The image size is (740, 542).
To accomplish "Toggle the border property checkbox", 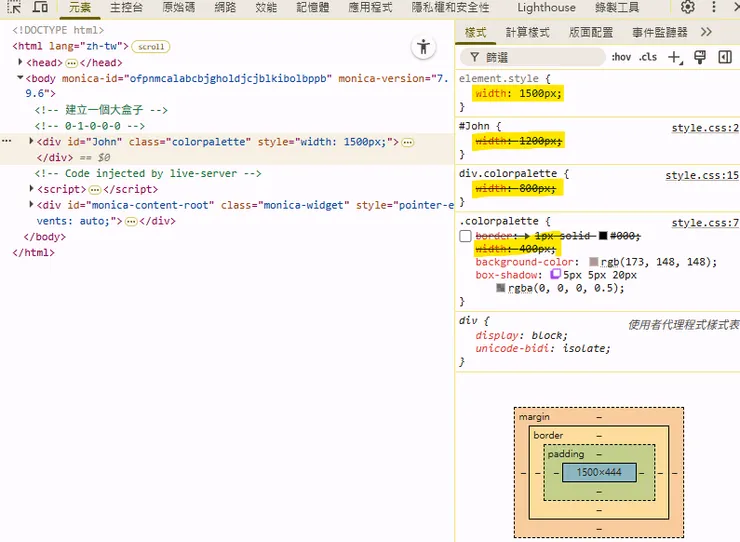I will click(465, 236).
